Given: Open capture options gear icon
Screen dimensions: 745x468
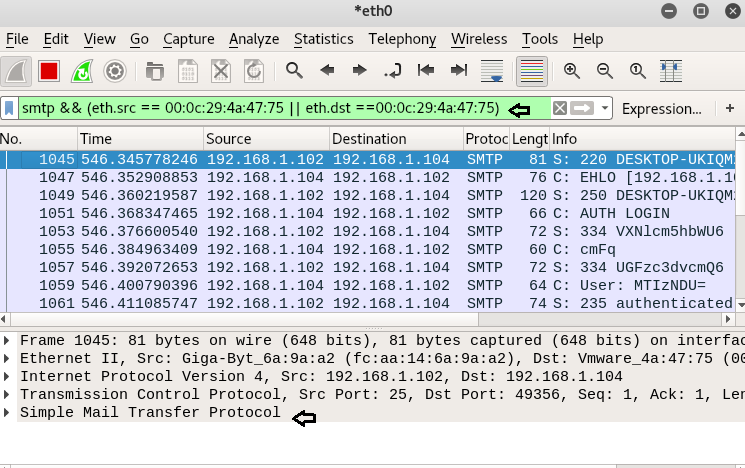Looking at the screenshot, I should [115, 72].
